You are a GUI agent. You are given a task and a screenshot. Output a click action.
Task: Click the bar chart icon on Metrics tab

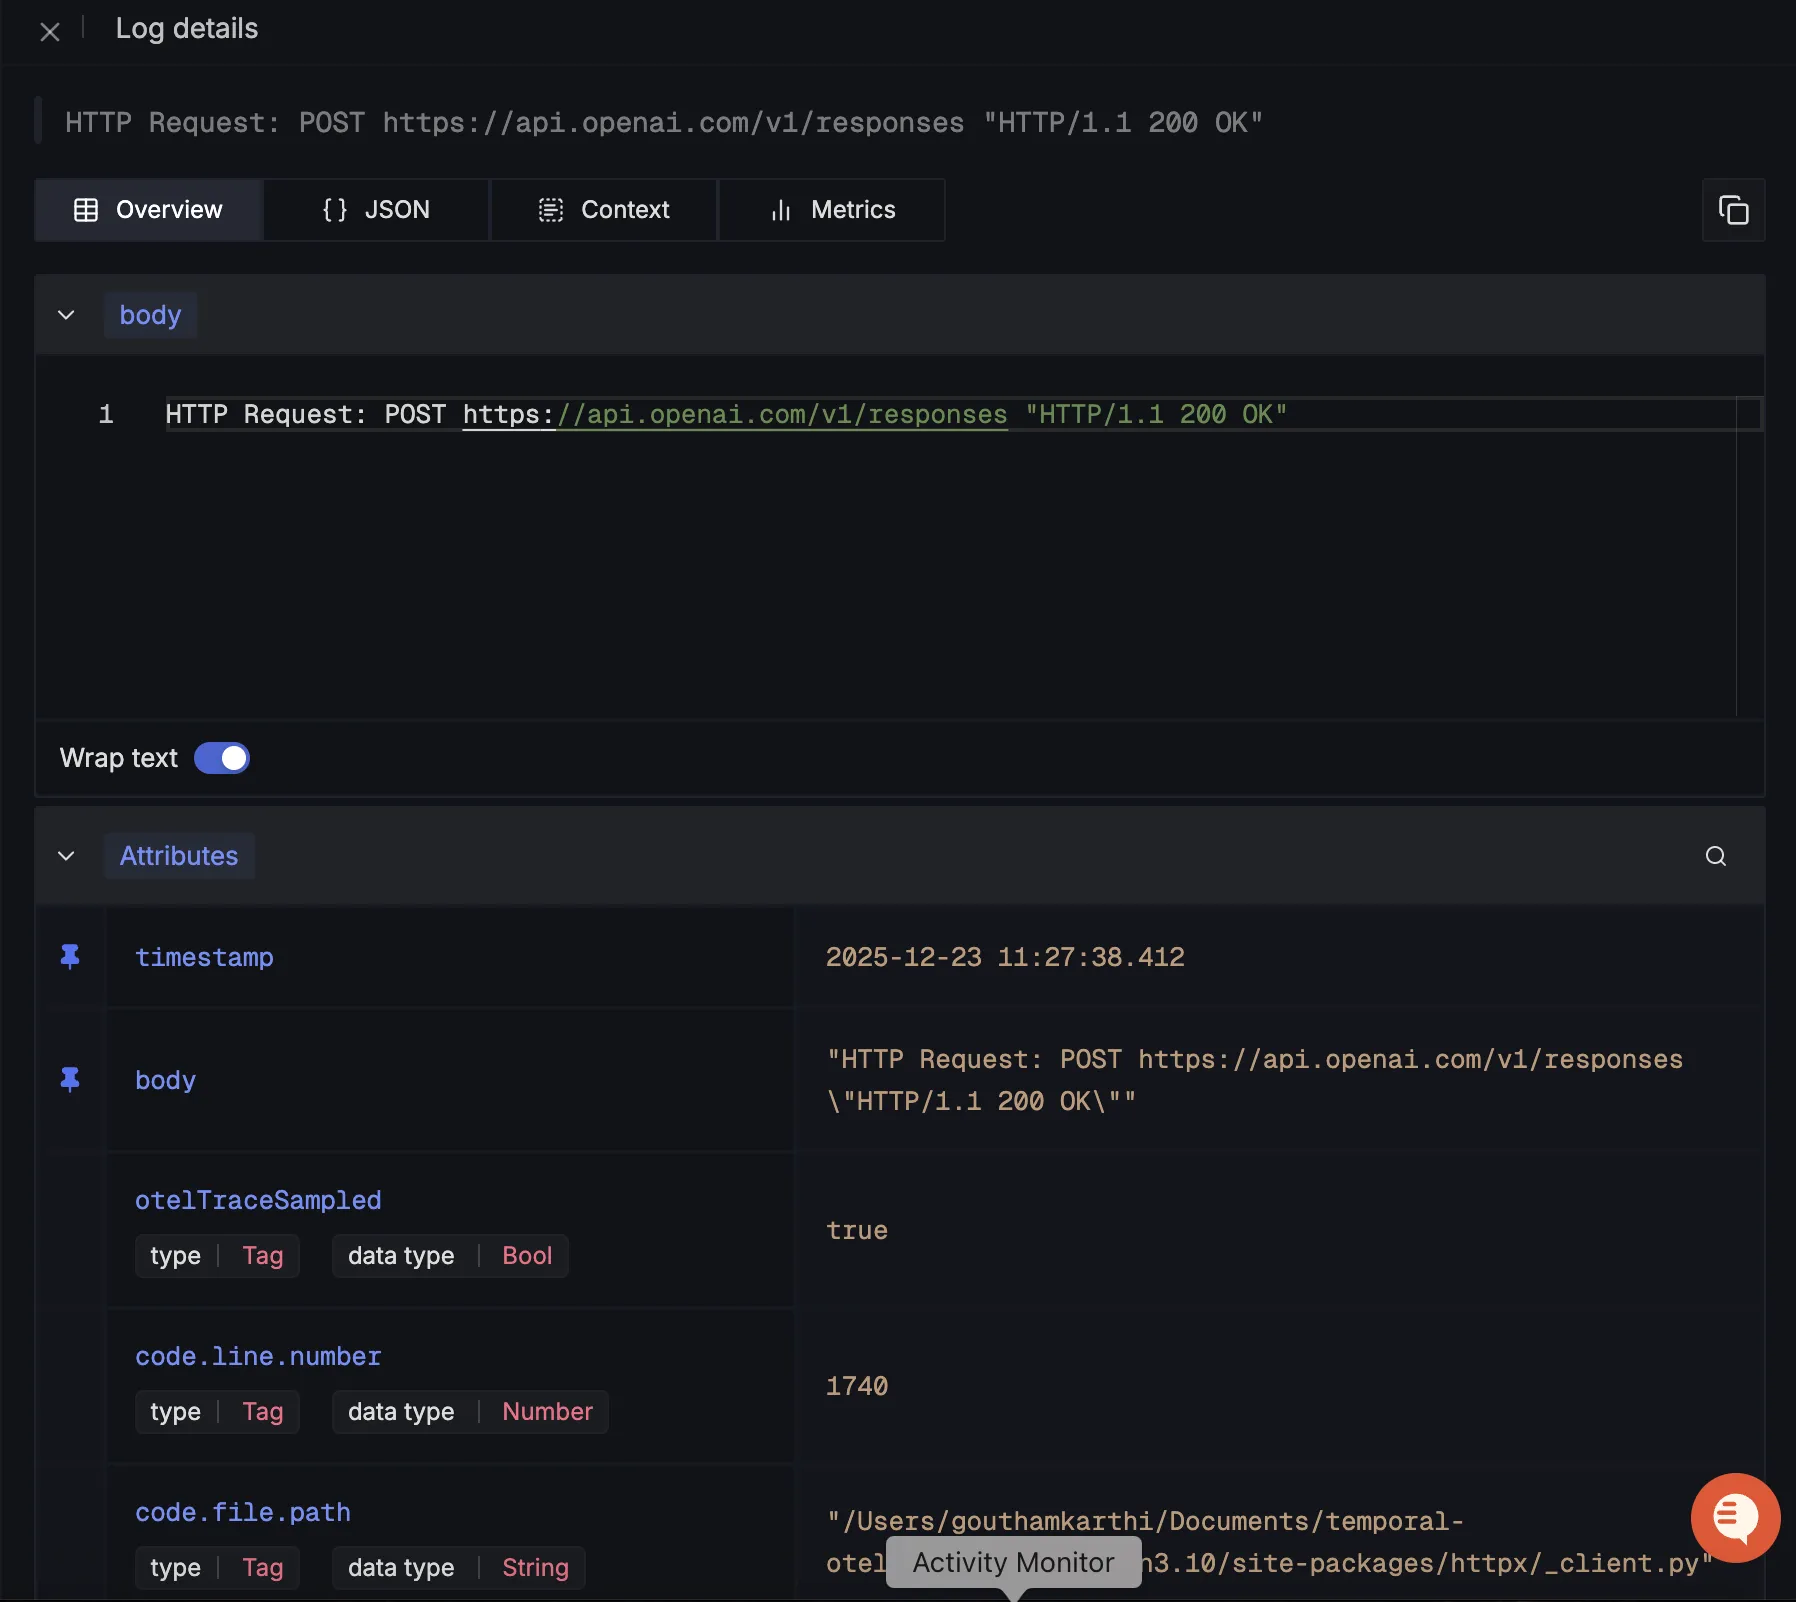[x=781, y=210]
